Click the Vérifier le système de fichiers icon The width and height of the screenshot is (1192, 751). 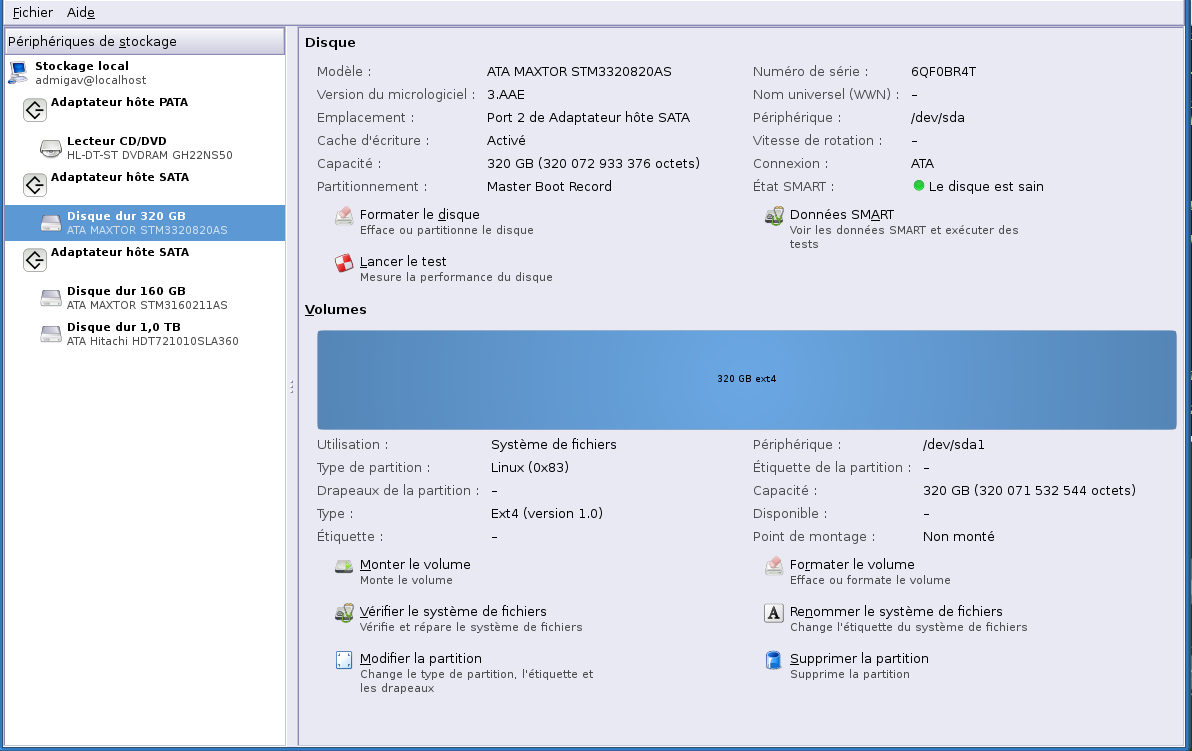[344, 613]
